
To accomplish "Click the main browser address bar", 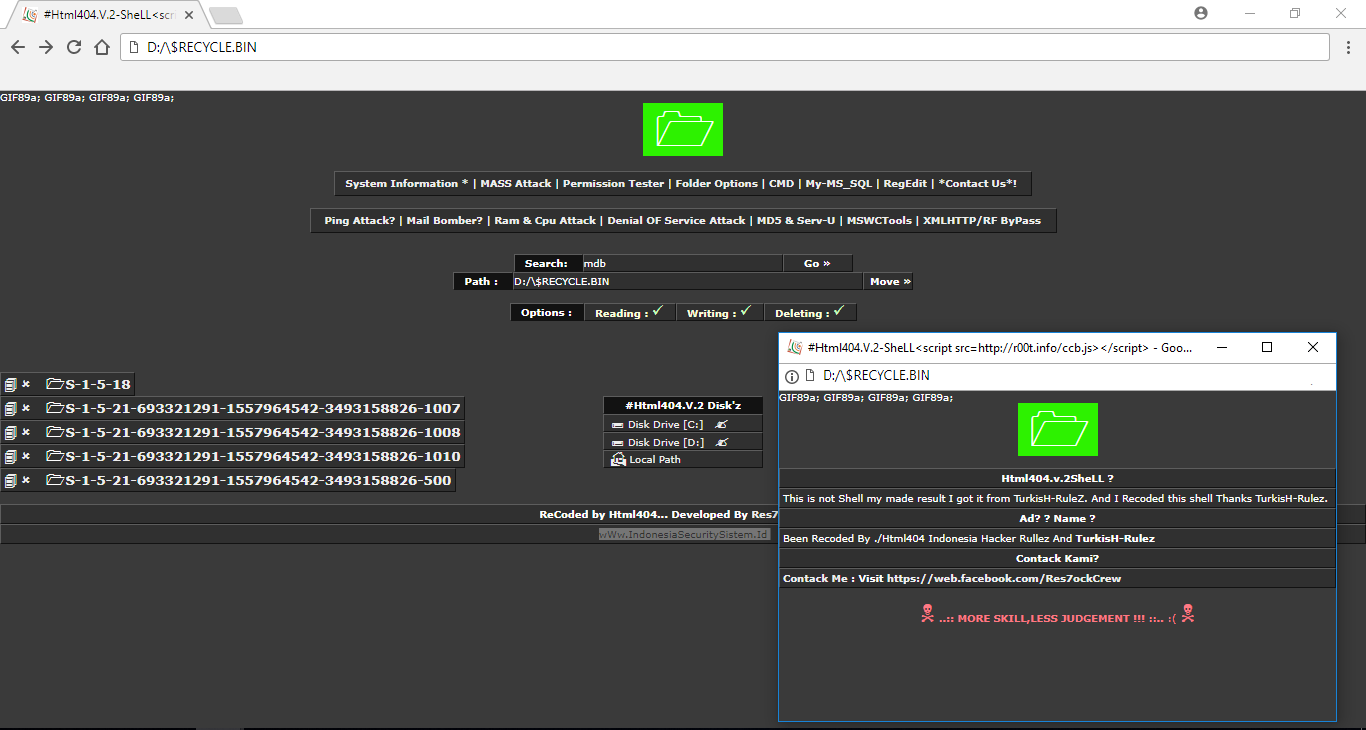I will 725,47.
